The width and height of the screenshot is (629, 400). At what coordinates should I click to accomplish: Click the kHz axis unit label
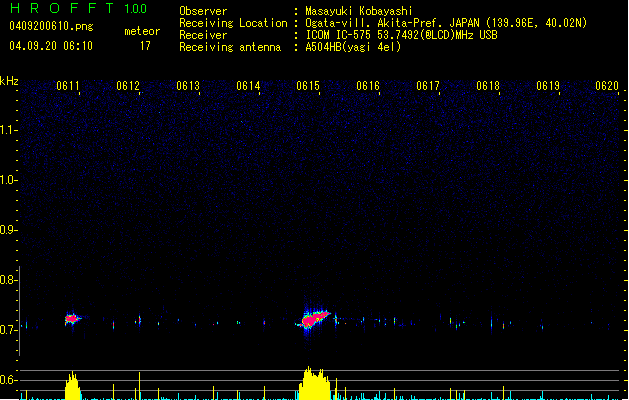9,81
